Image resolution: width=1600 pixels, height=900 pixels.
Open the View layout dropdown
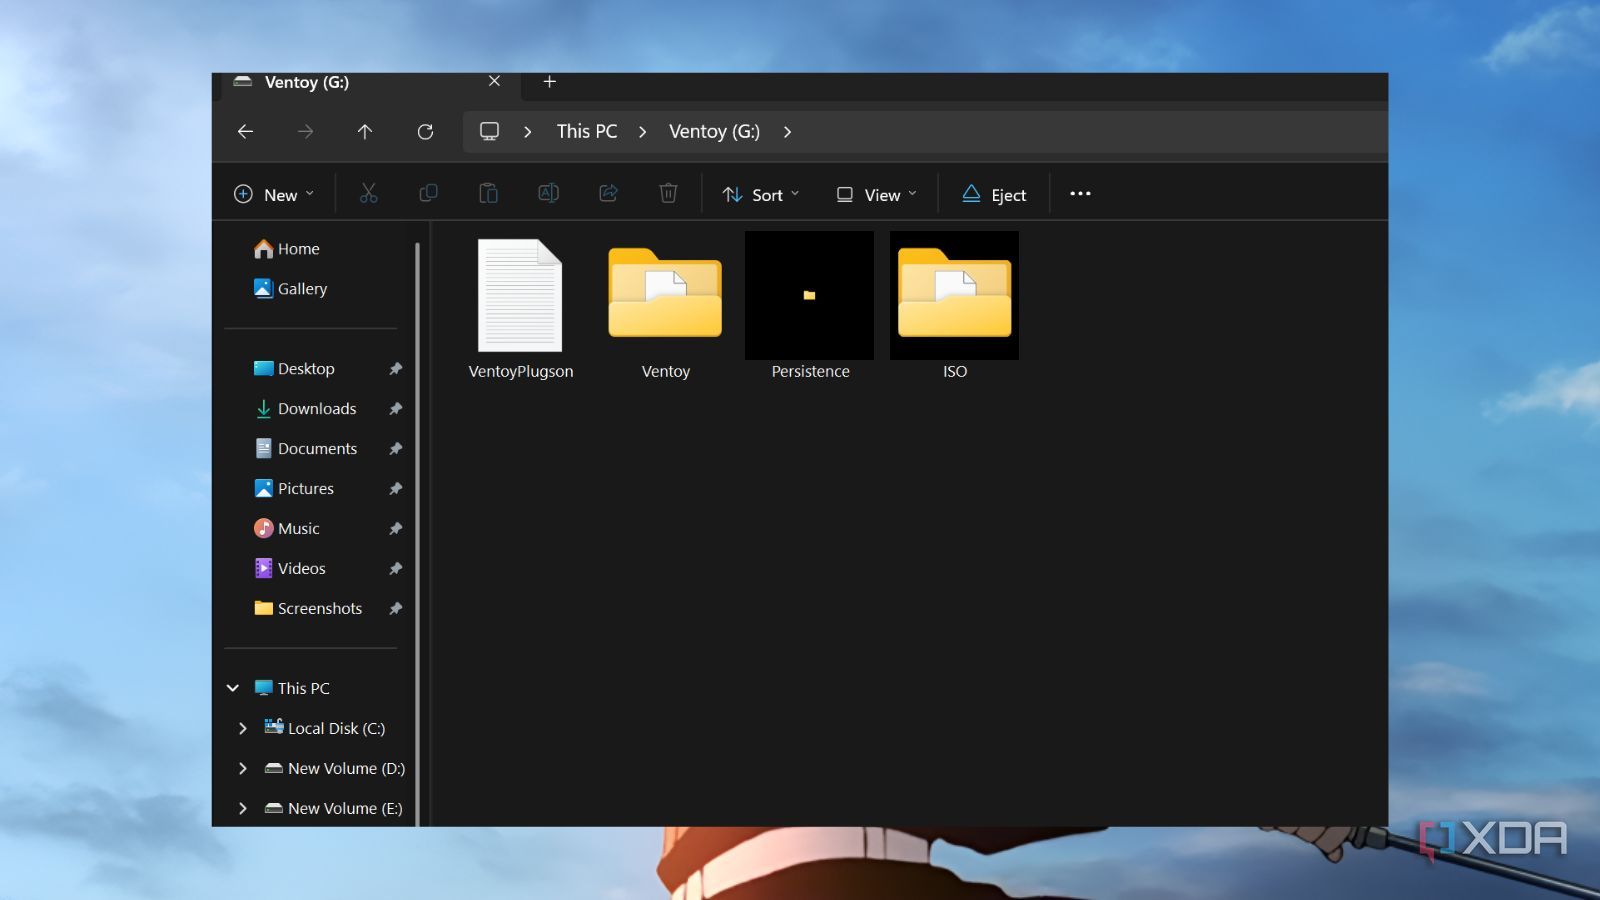[x=876, y=195]
